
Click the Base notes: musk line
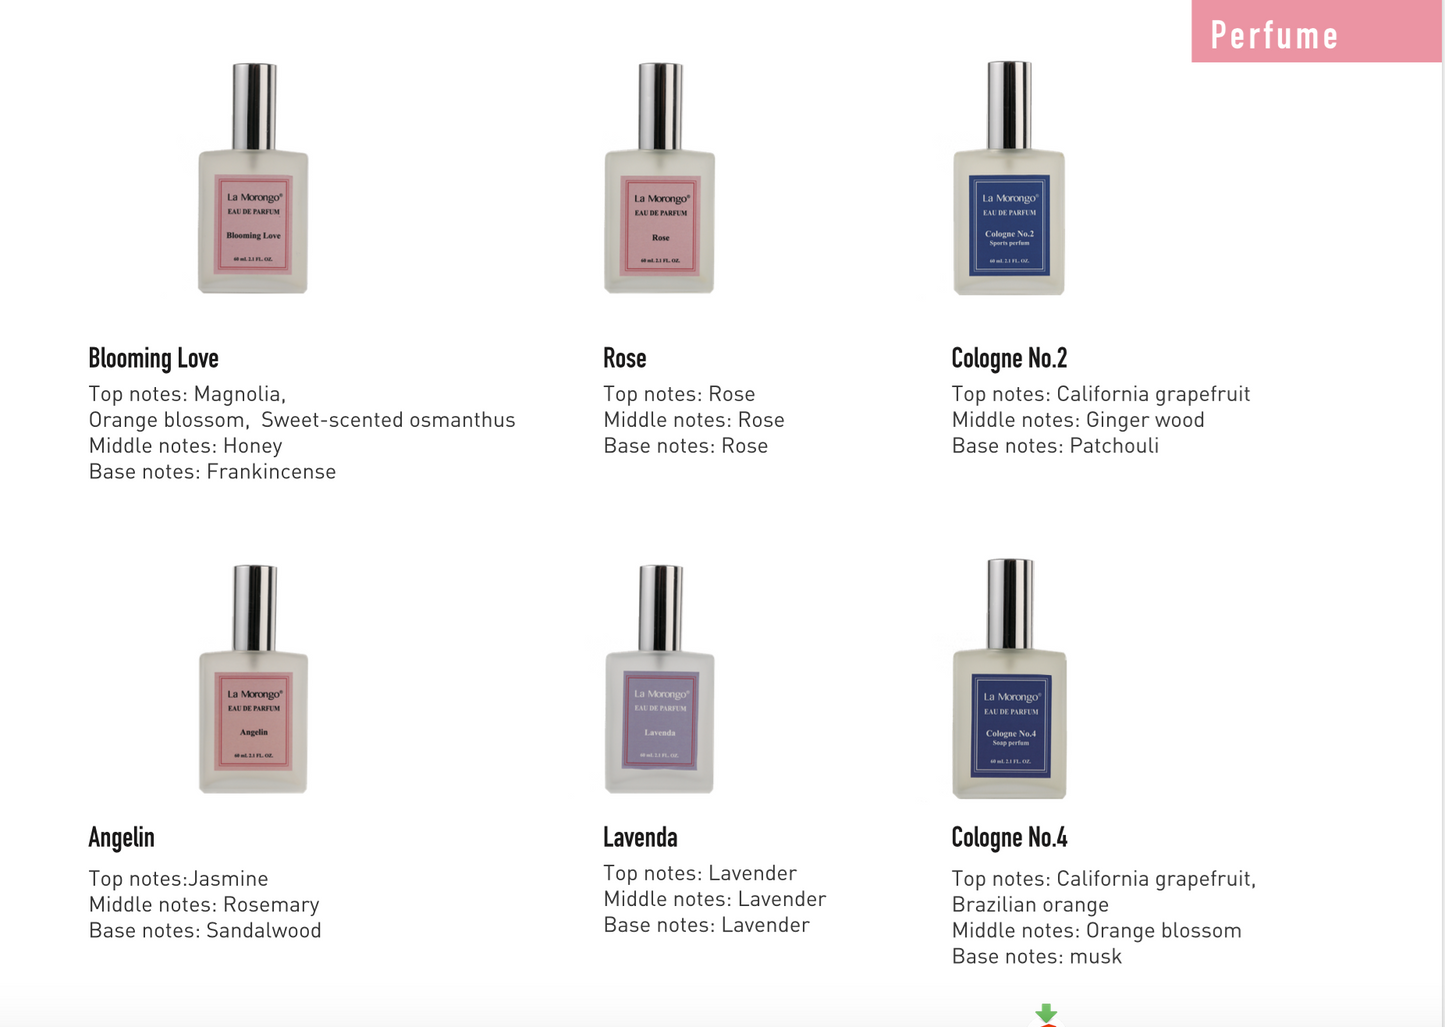click(1036, 956)
